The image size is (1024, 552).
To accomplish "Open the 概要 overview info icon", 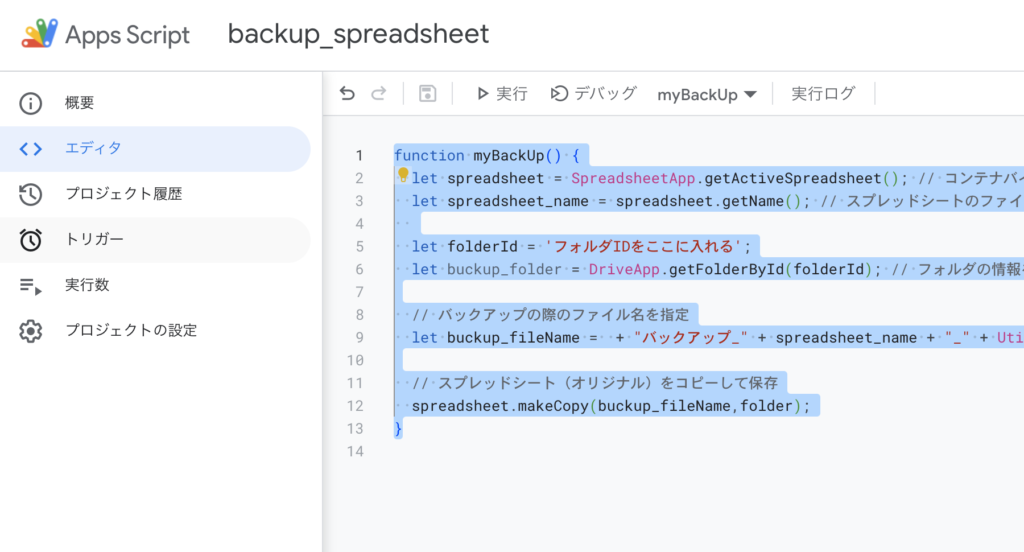I will click(x=31, y=103).
